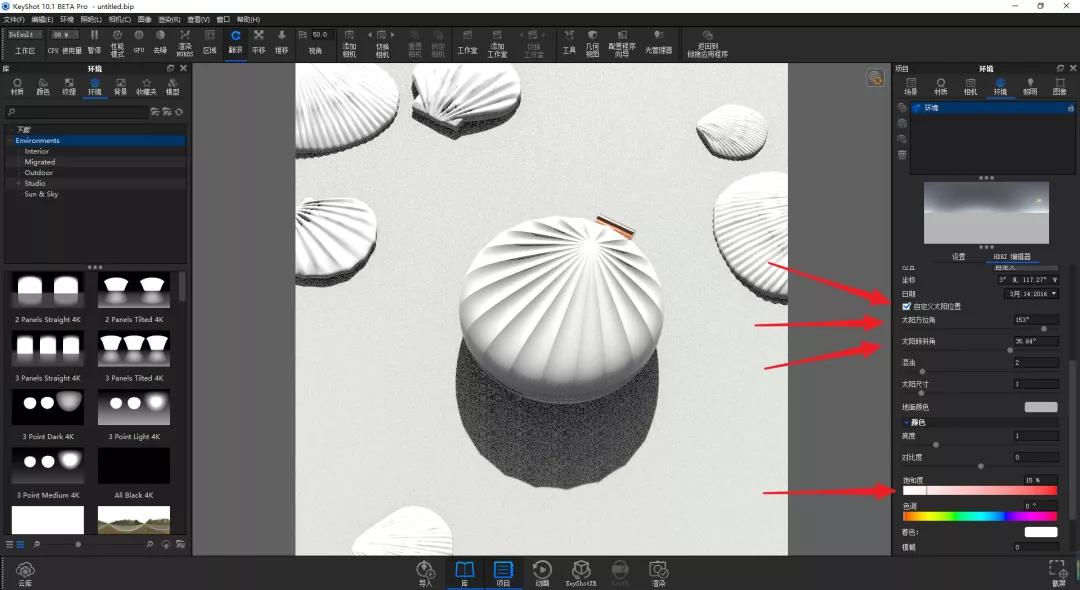Toggle the Library (库) panel button
The height and width of the screenshot is (590, 1080).
(x=465, y=573)
